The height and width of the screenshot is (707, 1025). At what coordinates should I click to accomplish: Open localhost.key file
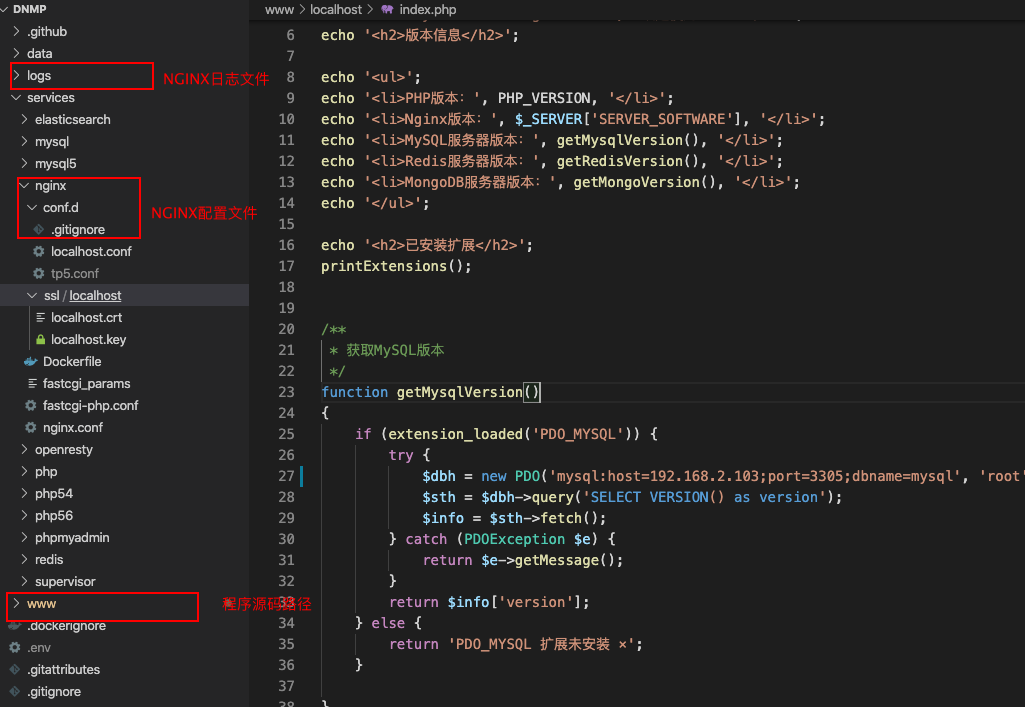coord(88,339)
